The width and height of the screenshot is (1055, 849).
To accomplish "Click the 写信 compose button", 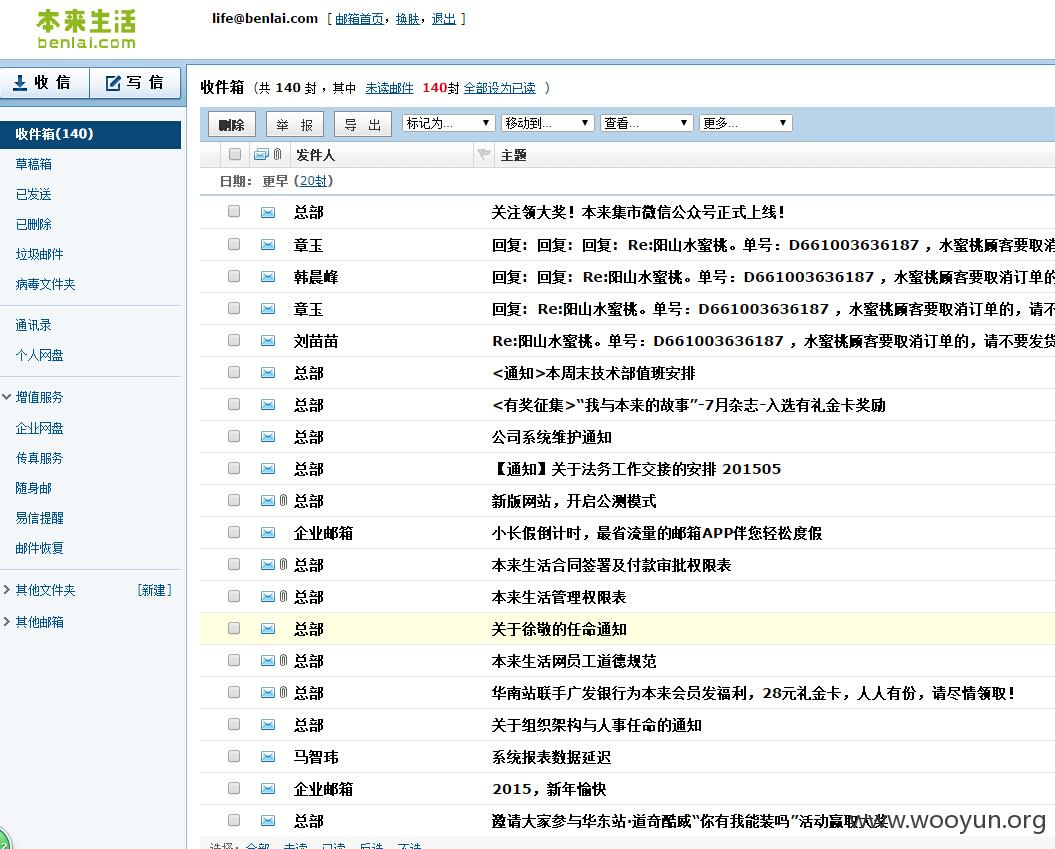I will tap(135, 83).
